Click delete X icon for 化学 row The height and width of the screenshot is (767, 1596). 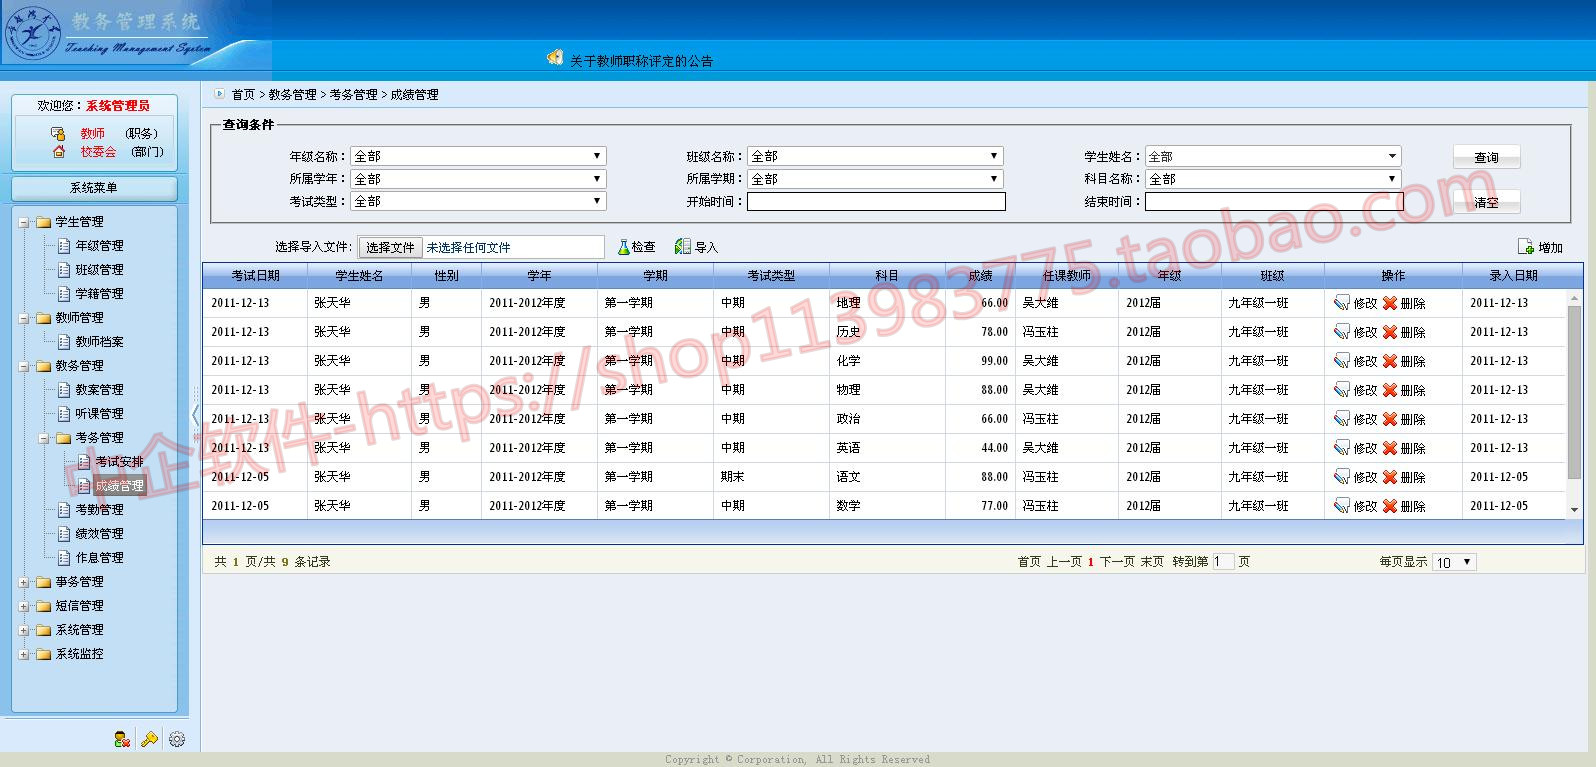tap(1389, 361)
